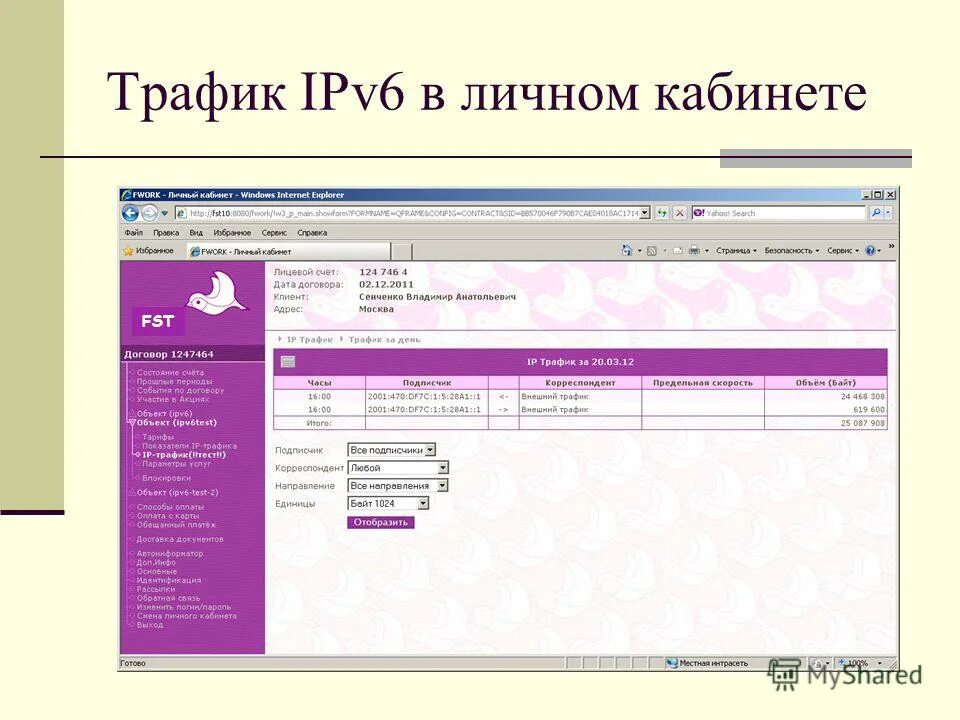The height and width of the screenshot is (720, 960).
Task: Open the Home page icon on the toolbar
Action: tap(625, 249)
